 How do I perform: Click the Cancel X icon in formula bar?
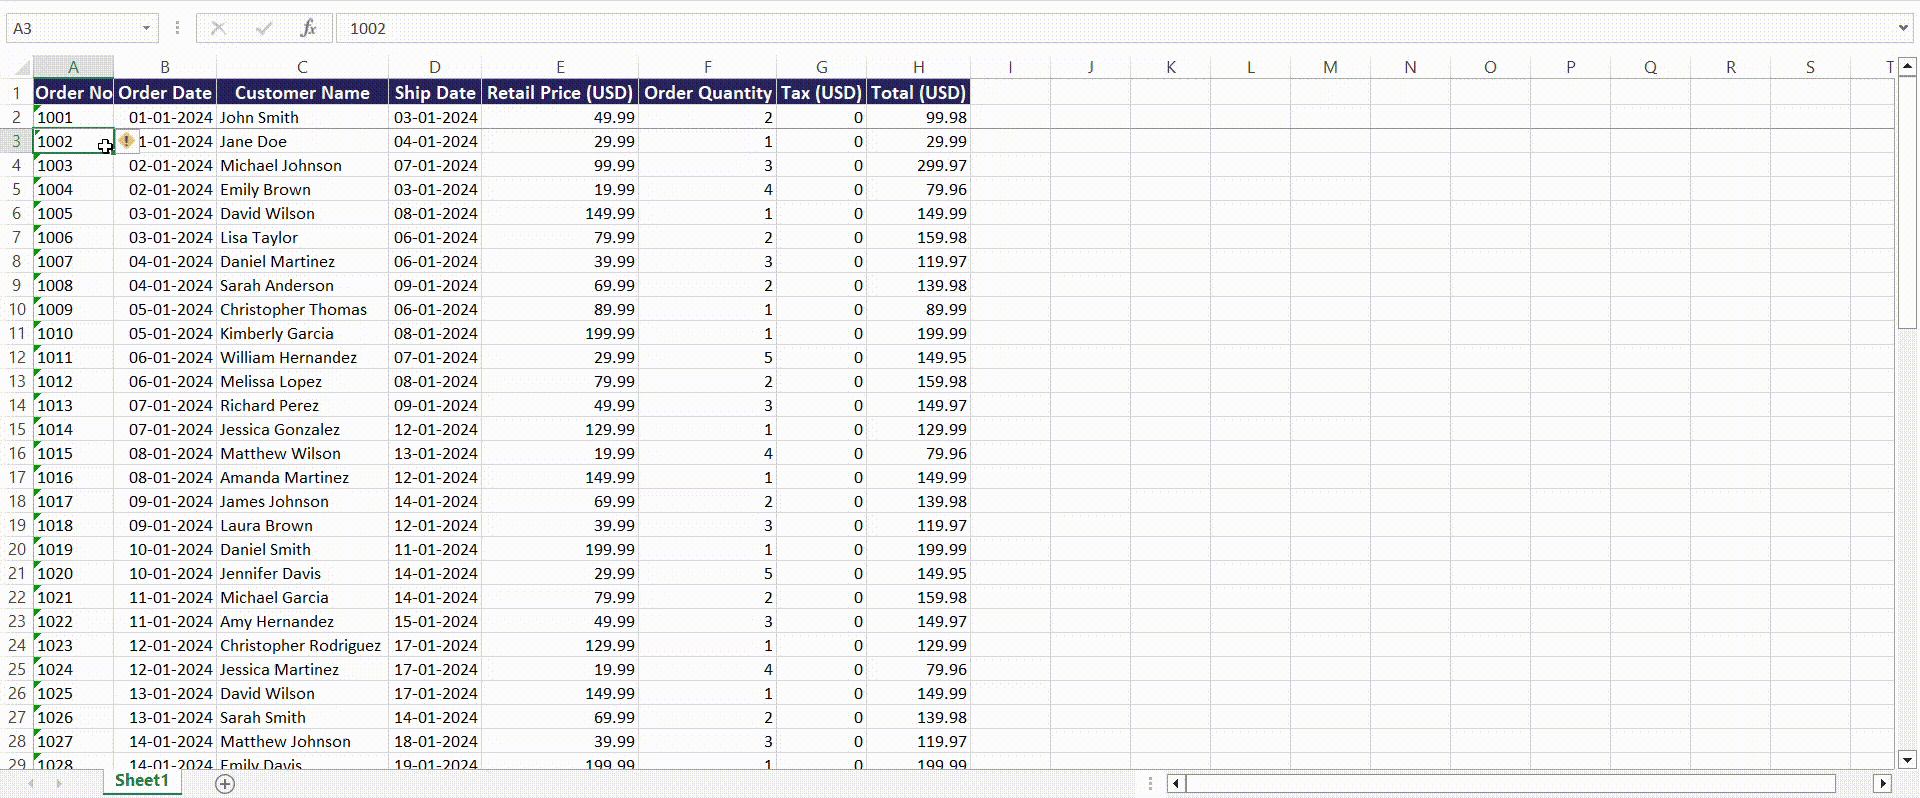click(218, 28)
